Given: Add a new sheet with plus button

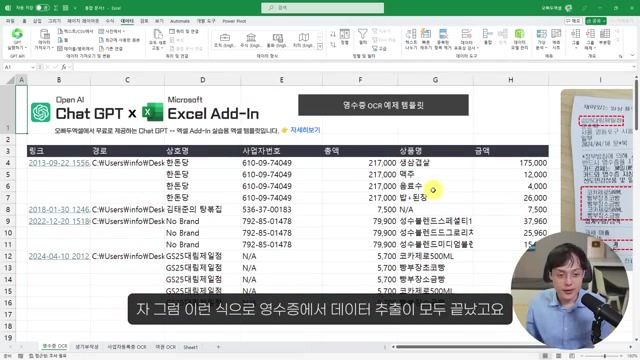Looking at the screenshot, I should [x=218, y=347].
